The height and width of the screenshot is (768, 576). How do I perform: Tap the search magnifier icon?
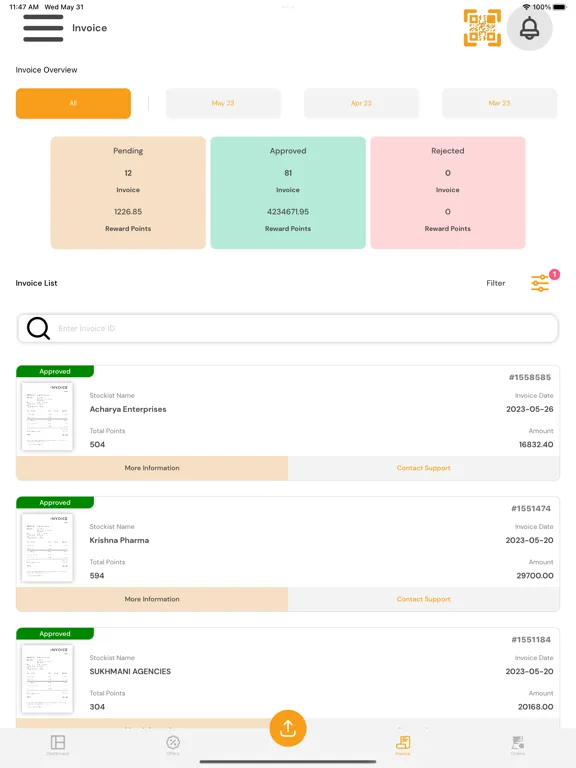pyautogui.click(x=38, y=328)
